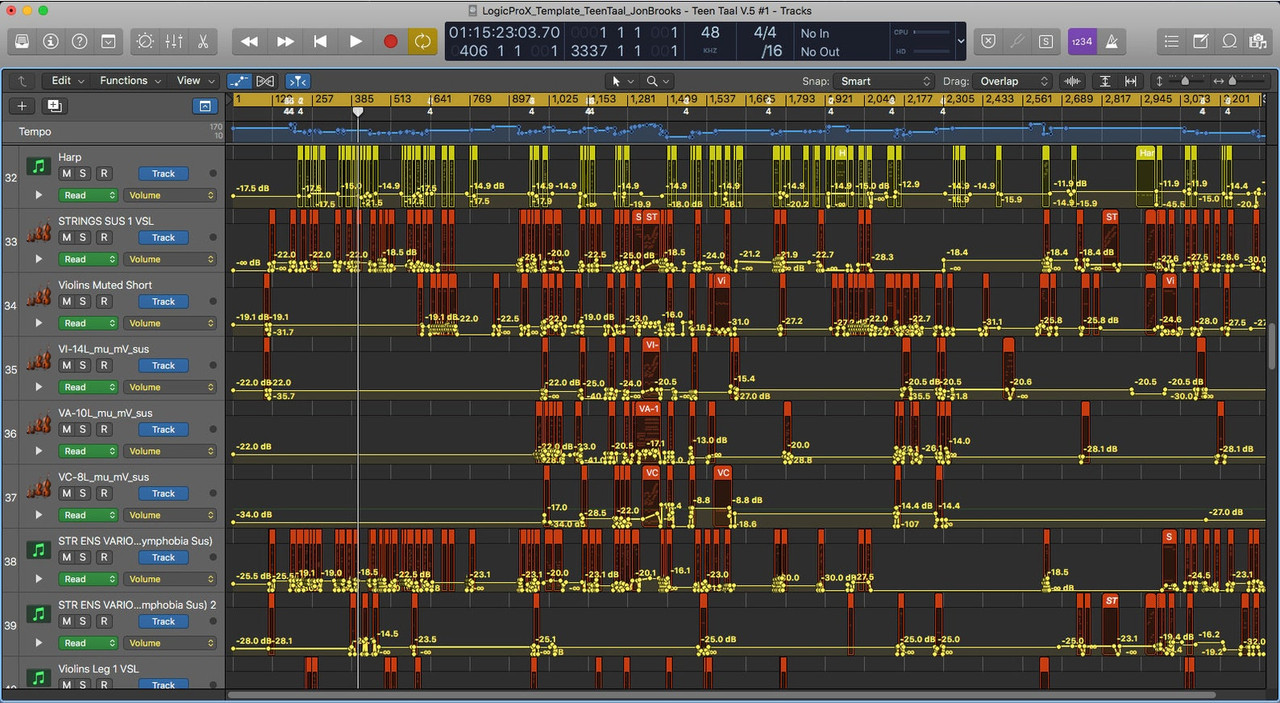This screenshot has height=703, width=1280.
Task: Click the violin icon on STRINGS SUS 1 VSL
Action: (38, 232)
